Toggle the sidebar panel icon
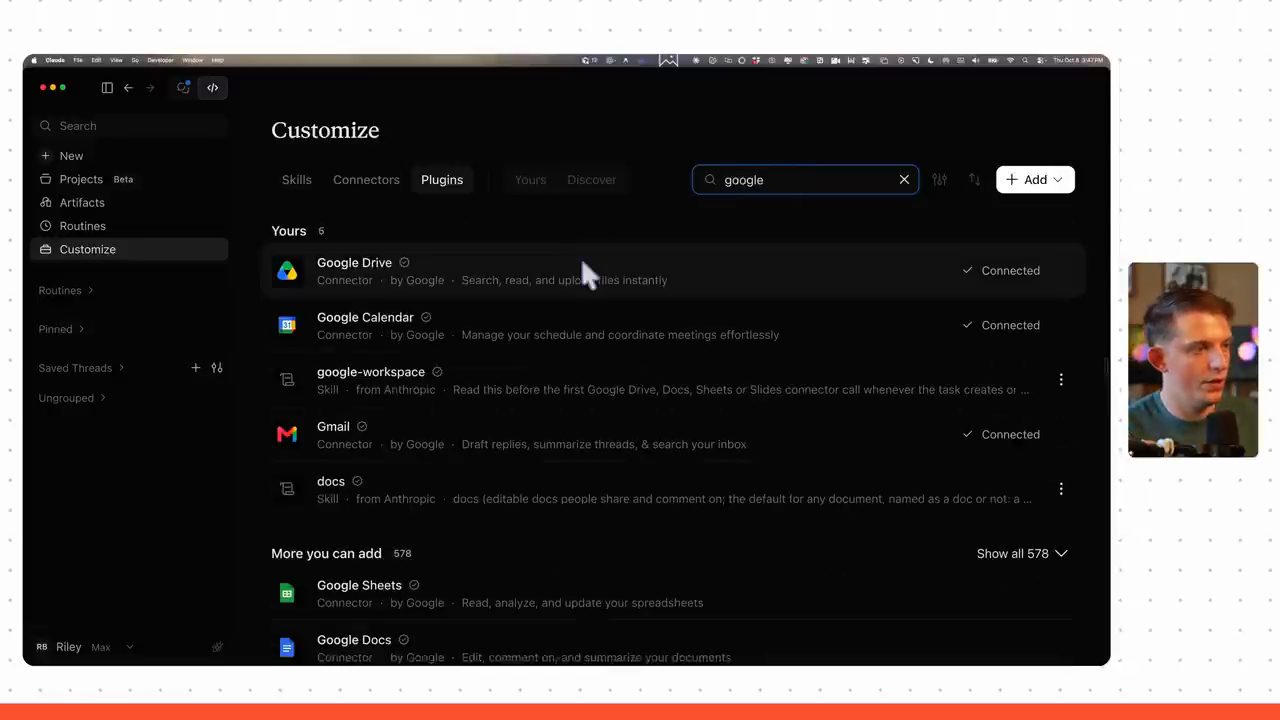The width and height of the screenshot is (1280, 720). pos(107,88)
